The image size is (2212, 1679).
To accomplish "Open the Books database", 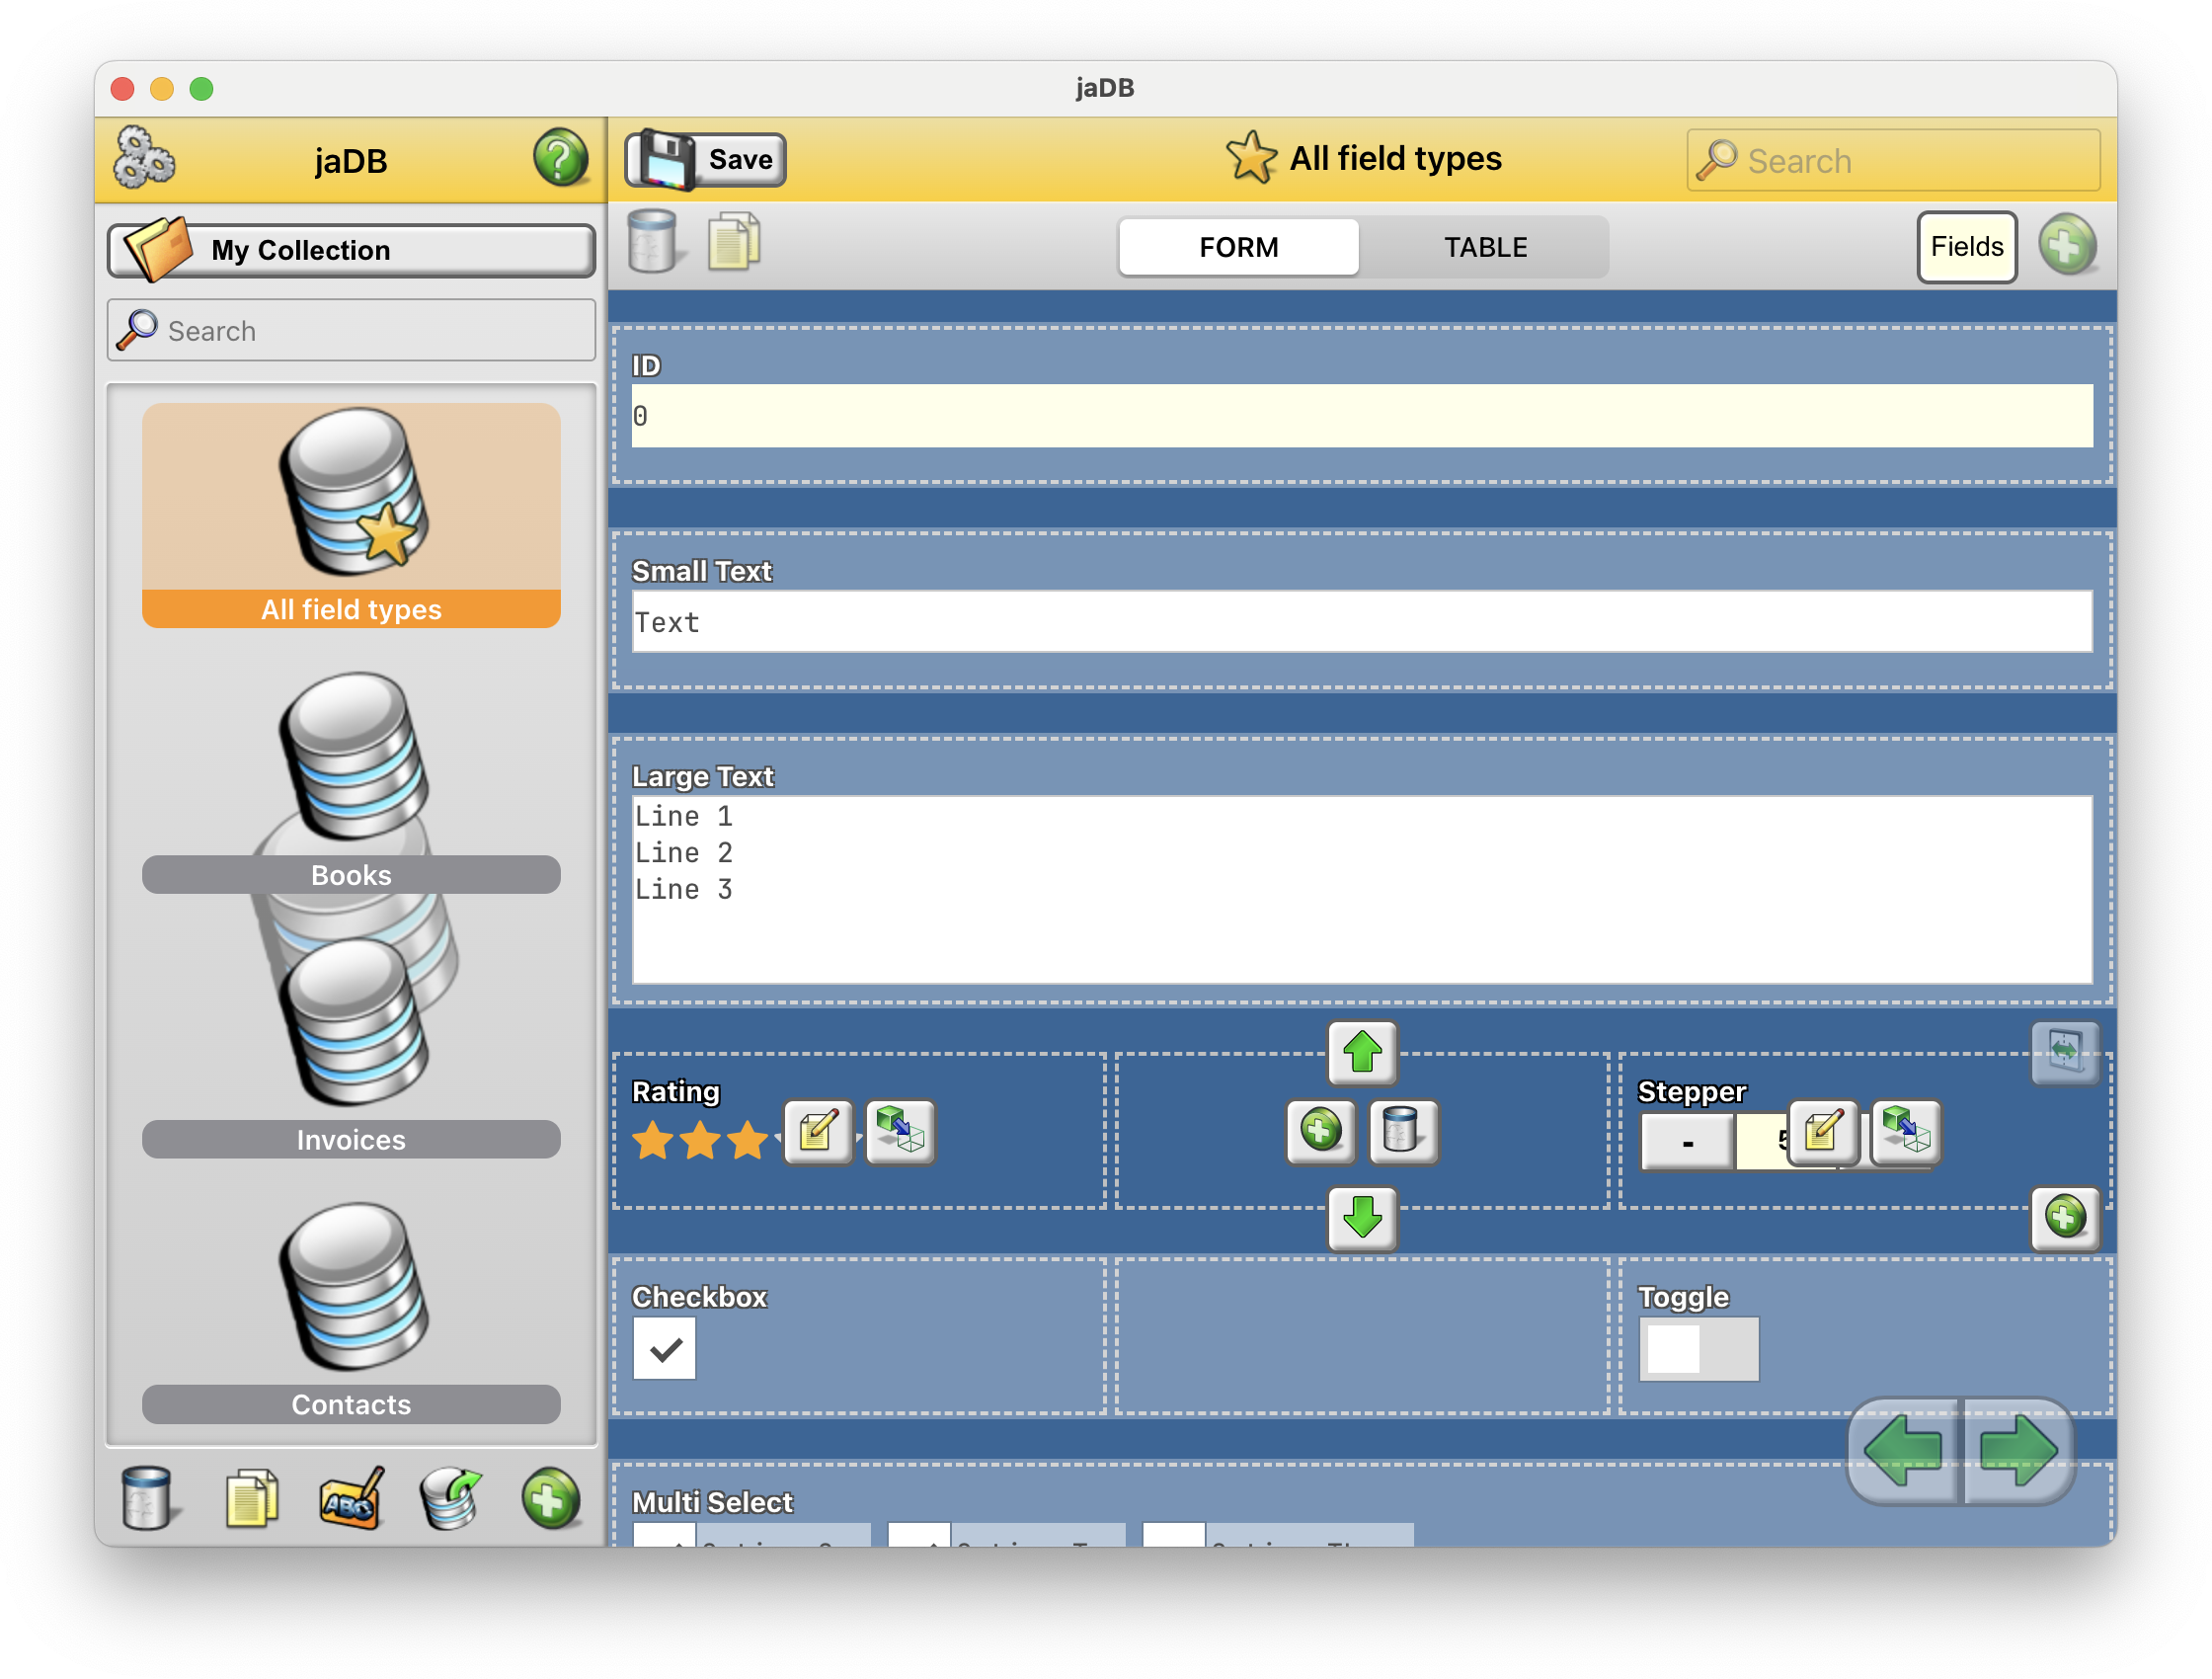I will (x=351, y=782).
